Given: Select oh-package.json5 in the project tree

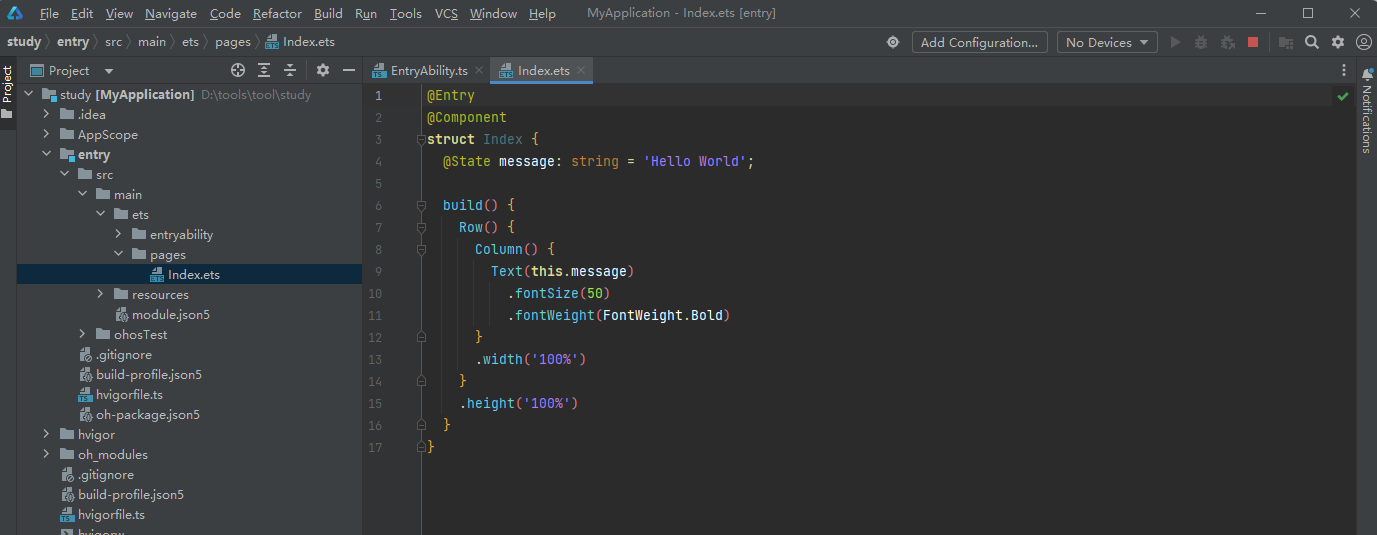Looking at the screenshot, I should pos(148,414).
